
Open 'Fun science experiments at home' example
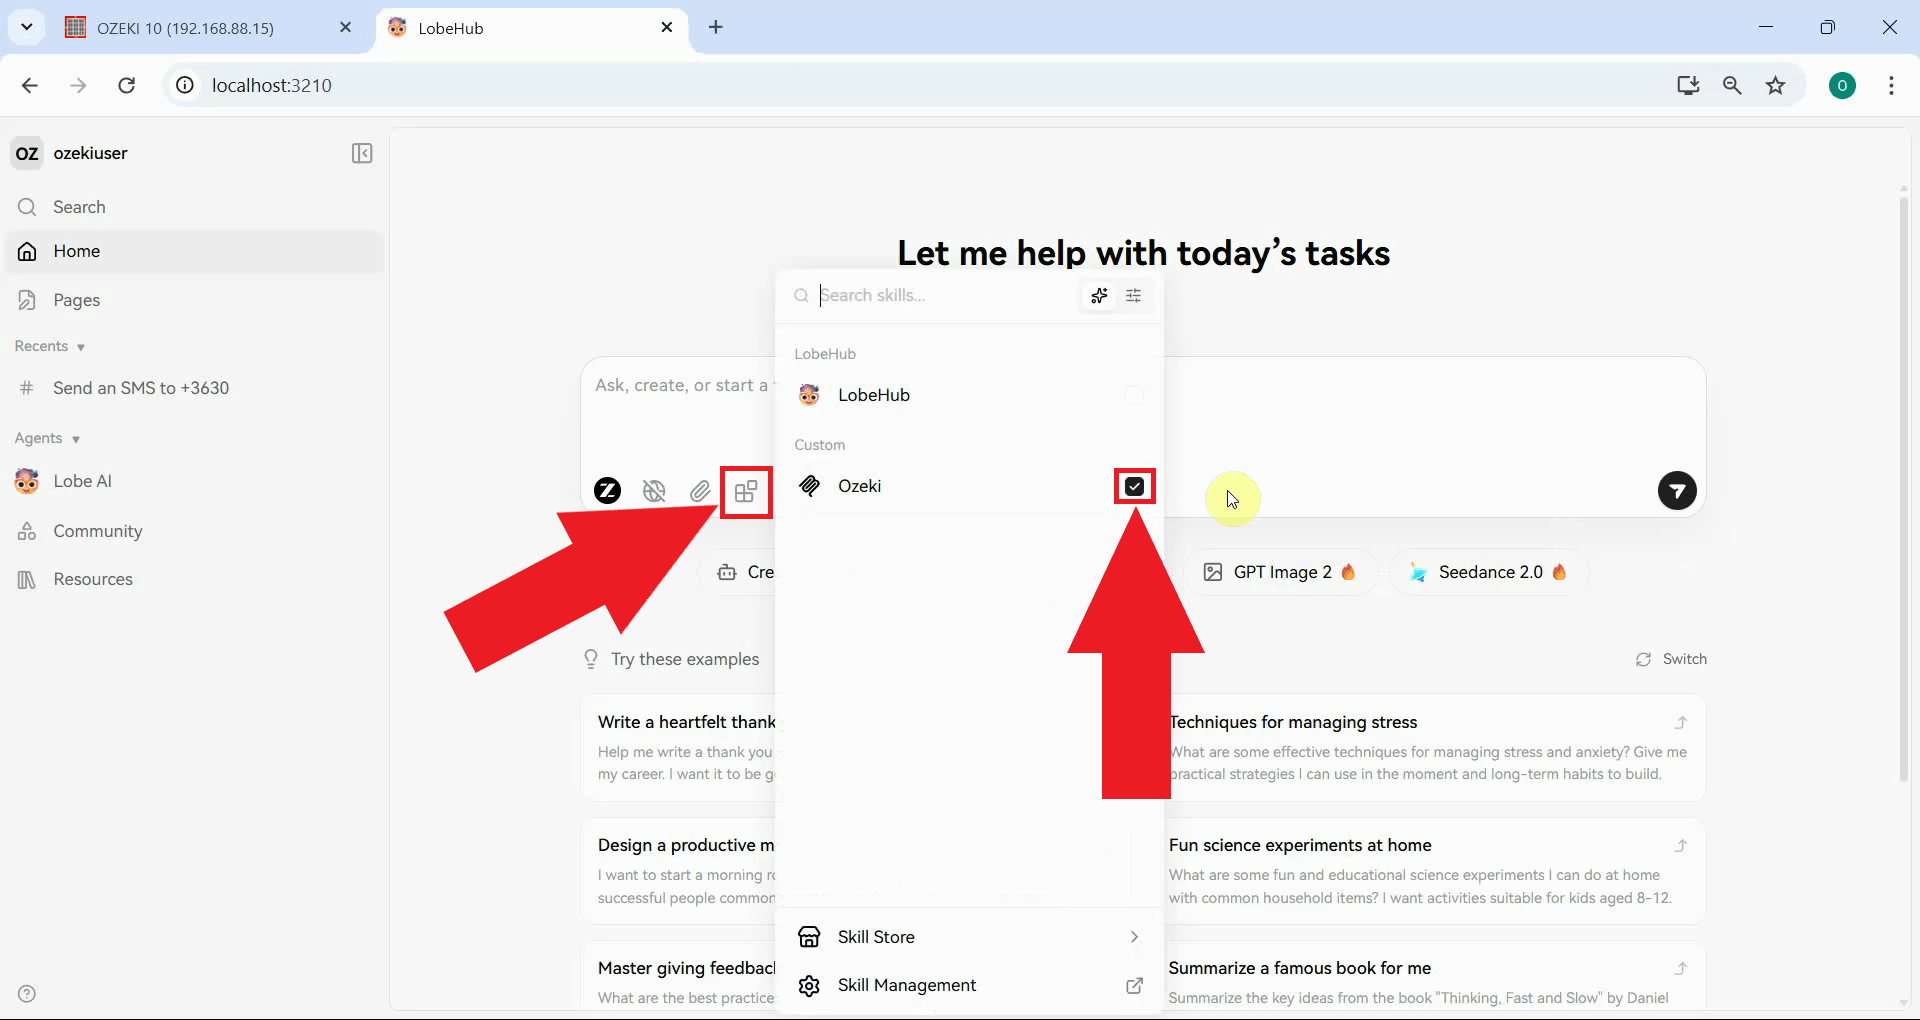(1436, 871)
